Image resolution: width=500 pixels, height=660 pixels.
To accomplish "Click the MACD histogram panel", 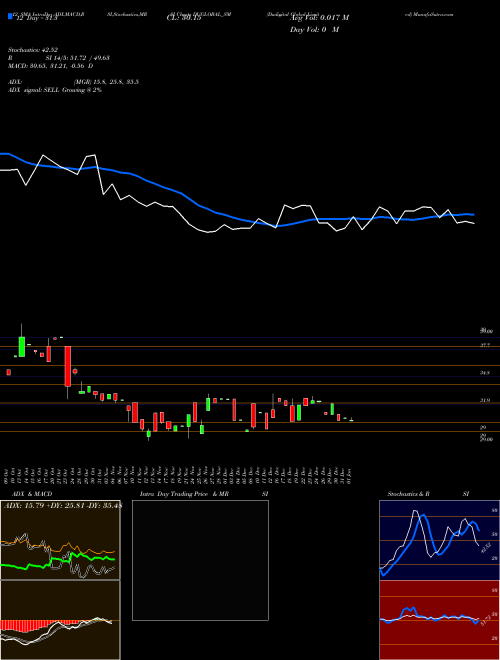I will (x=60, y=620).
